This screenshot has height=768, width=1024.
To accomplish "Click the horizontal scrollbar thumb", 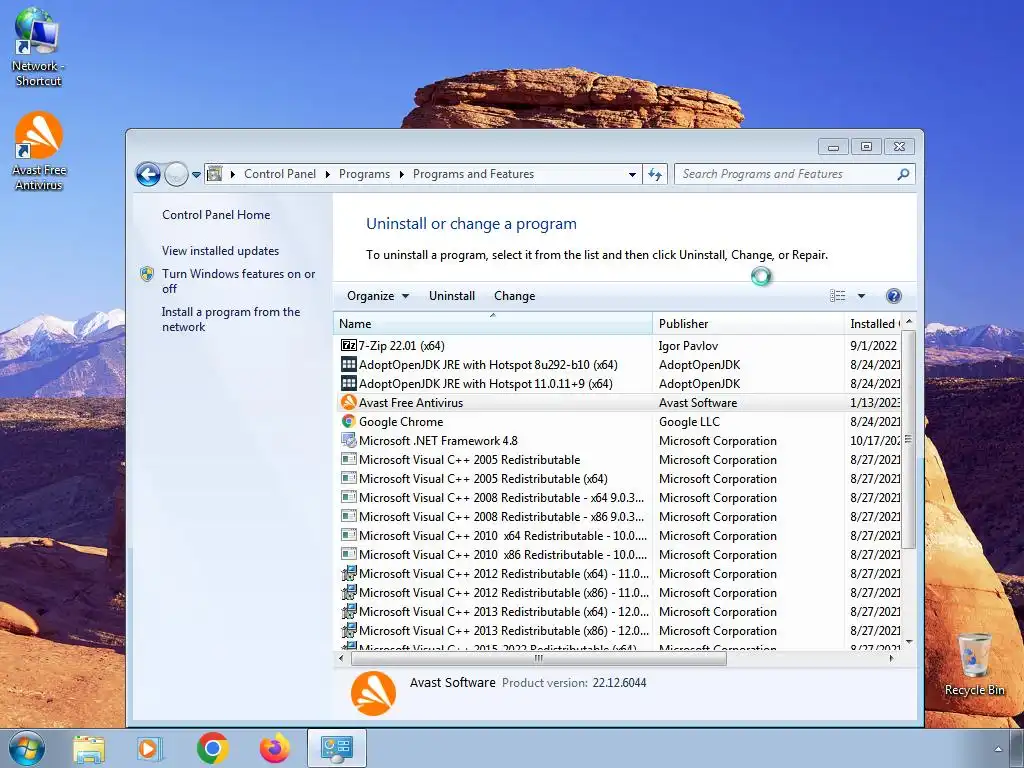I will [x=539, y=658].
